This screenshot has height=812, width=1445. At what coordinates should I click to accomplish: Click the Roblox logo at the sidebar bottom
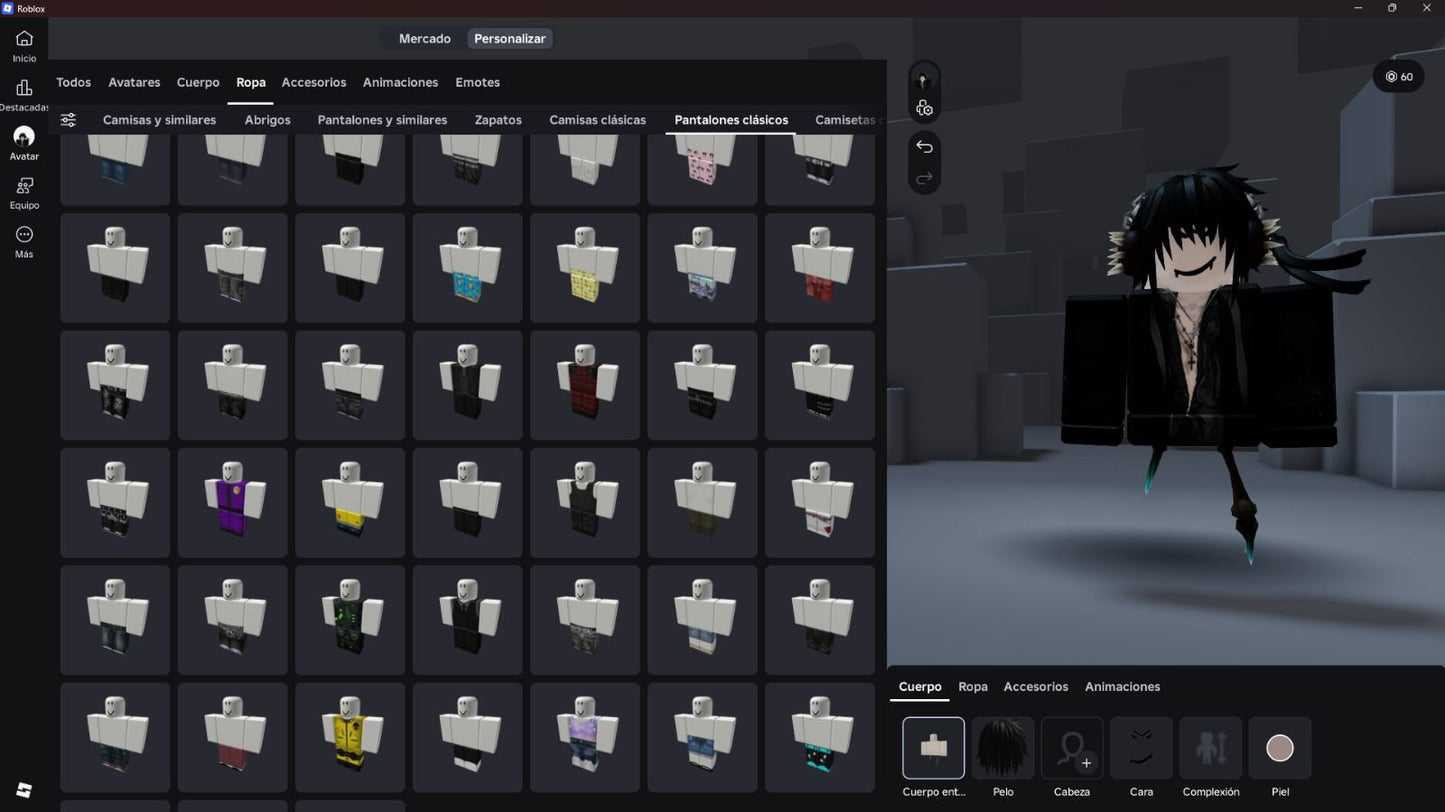click(x=24, y=790)
